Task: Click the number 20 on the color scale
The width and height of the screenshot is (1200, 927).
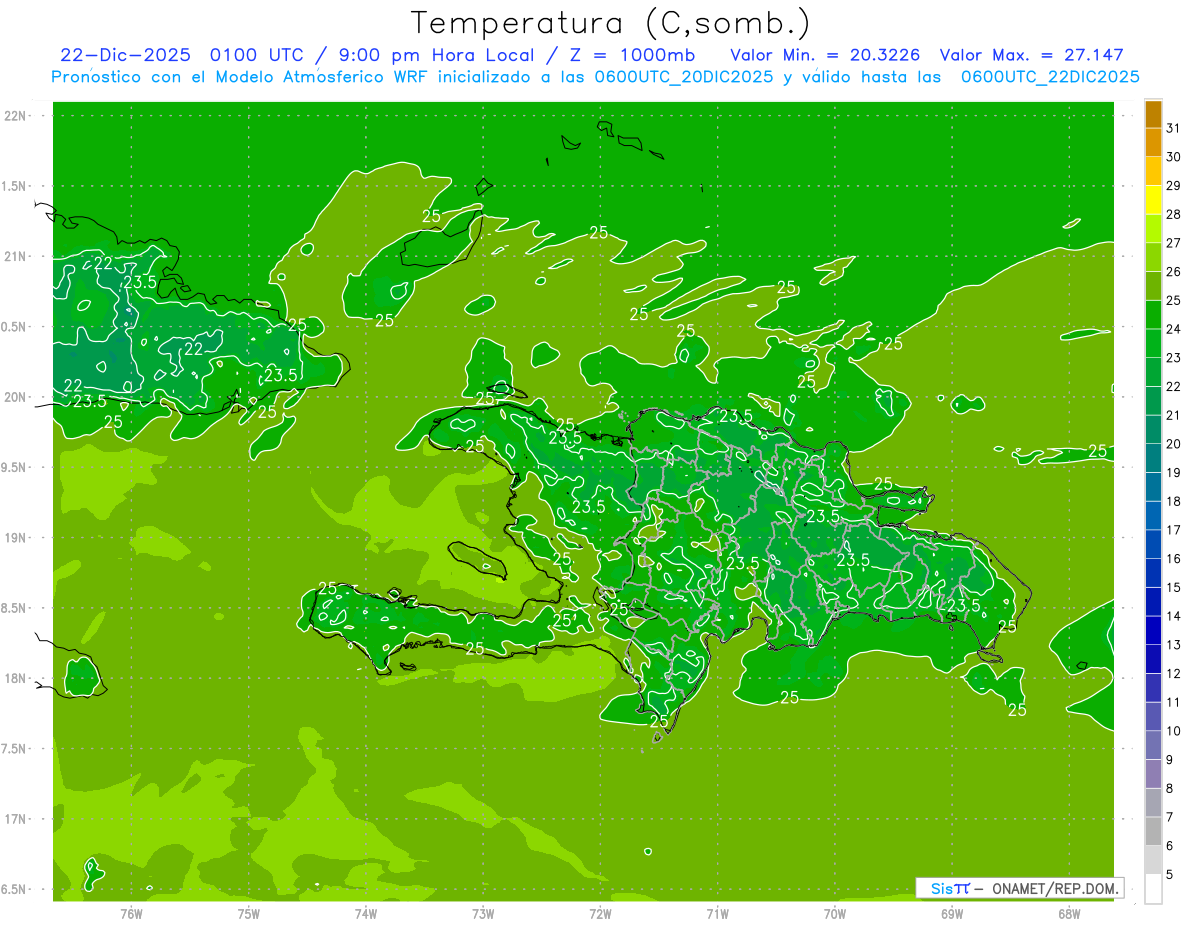Action: (1173, 443)
